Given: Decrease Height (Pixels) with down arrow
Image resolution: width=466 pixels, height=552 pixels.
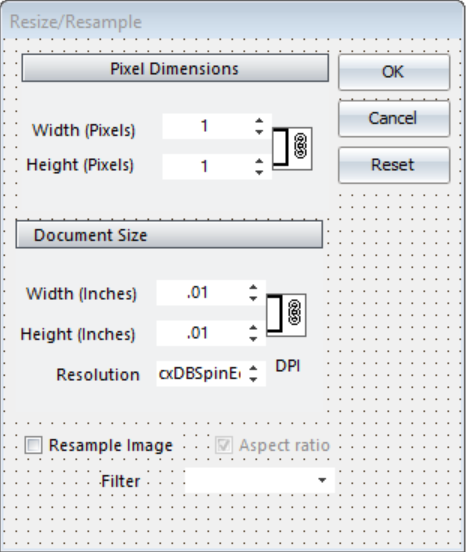Looking at the screenshot, I should [259, 172].
